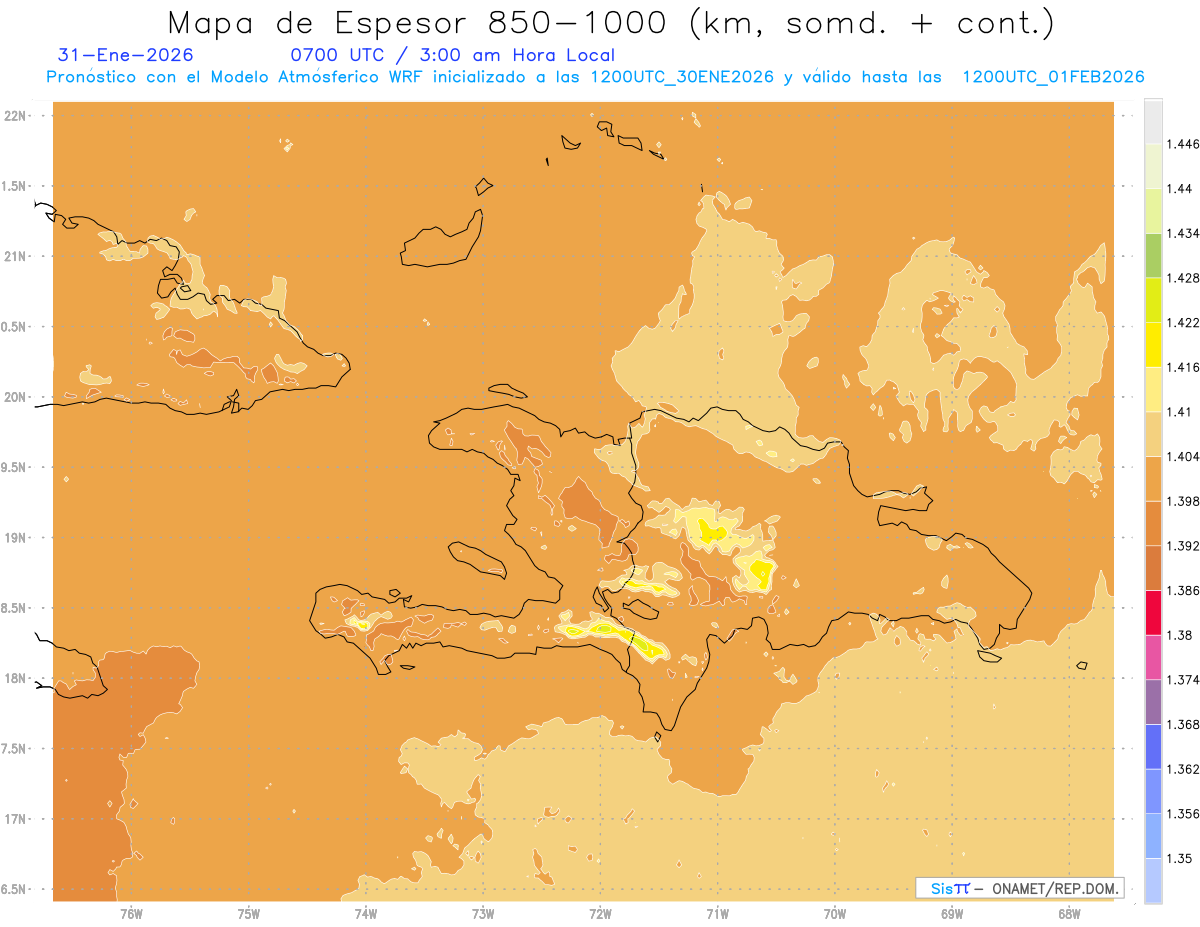This screenshot has height=927, width=1200.
Task: Click the '76W' longitude label
Action: tap(131, 913)
